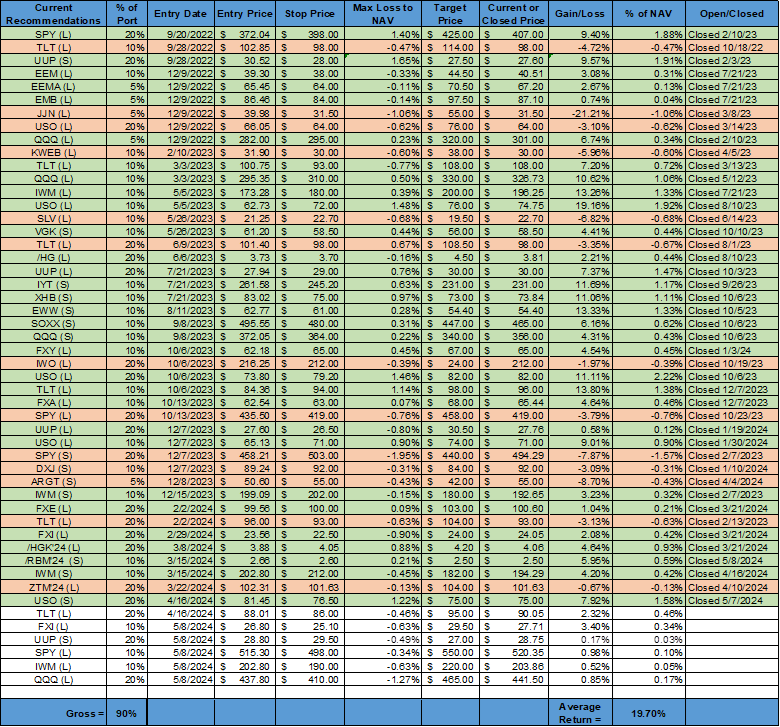The width and height of the screenshot is (780, 727).
Task: Select the 'DXJ (S)' ticker cell
Action: point(53,469)
